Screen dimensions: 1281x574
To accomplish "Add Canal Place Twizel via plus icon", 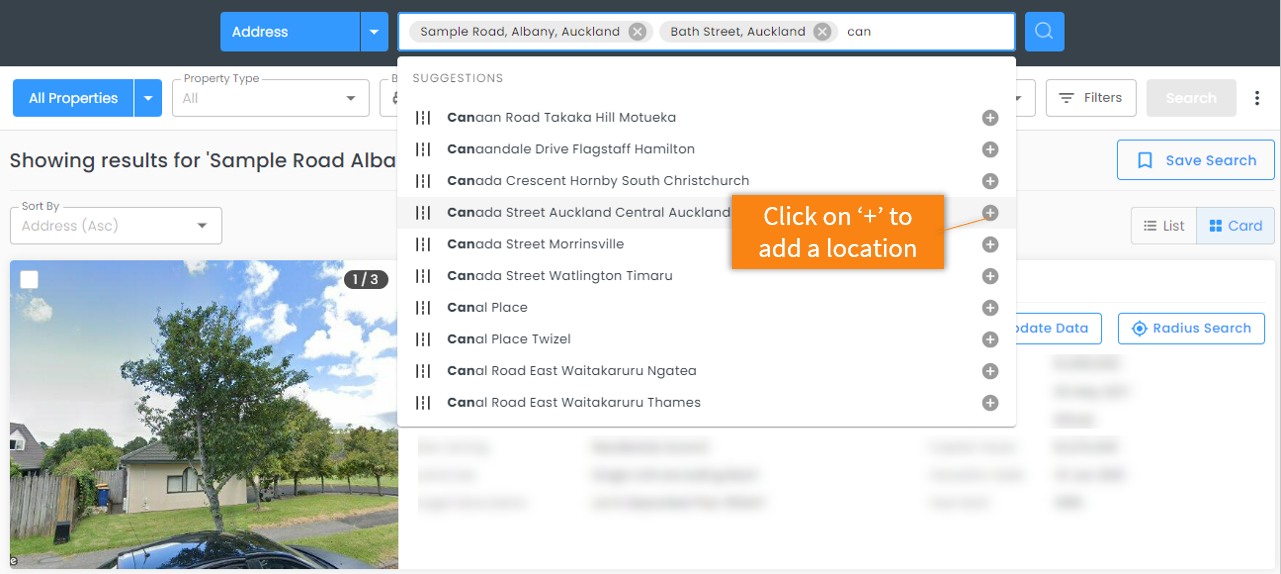I will (990, 340).
